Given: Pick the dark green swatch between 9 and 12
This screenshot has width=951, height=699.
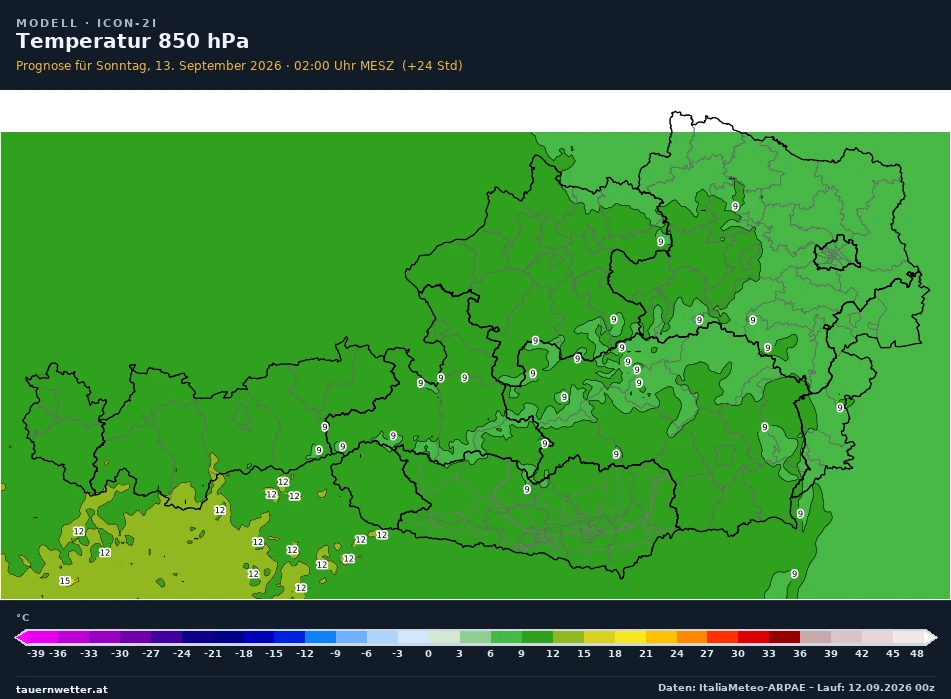Looking at the screenshot, I should (537, 637).
